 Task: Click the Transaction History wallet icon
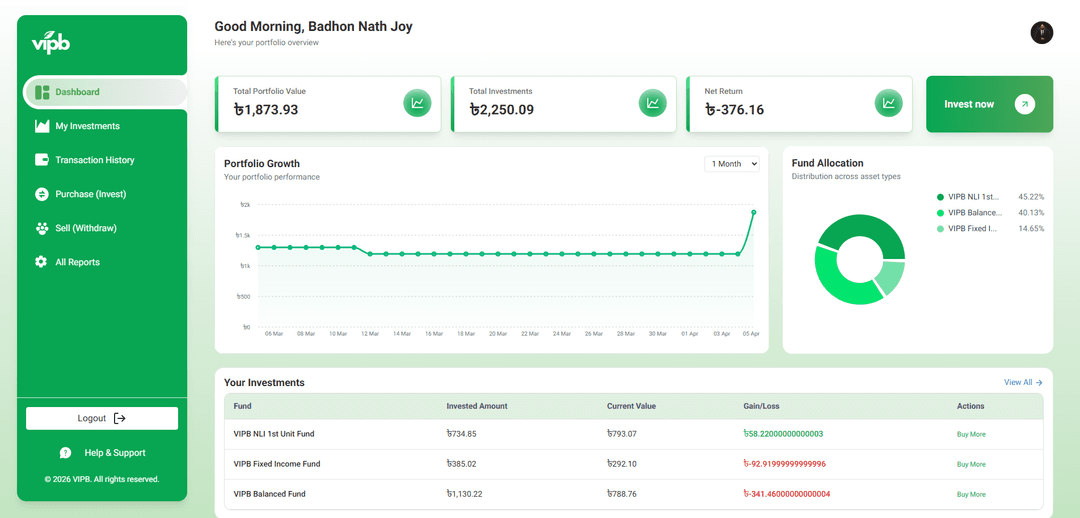pos(42,160)
